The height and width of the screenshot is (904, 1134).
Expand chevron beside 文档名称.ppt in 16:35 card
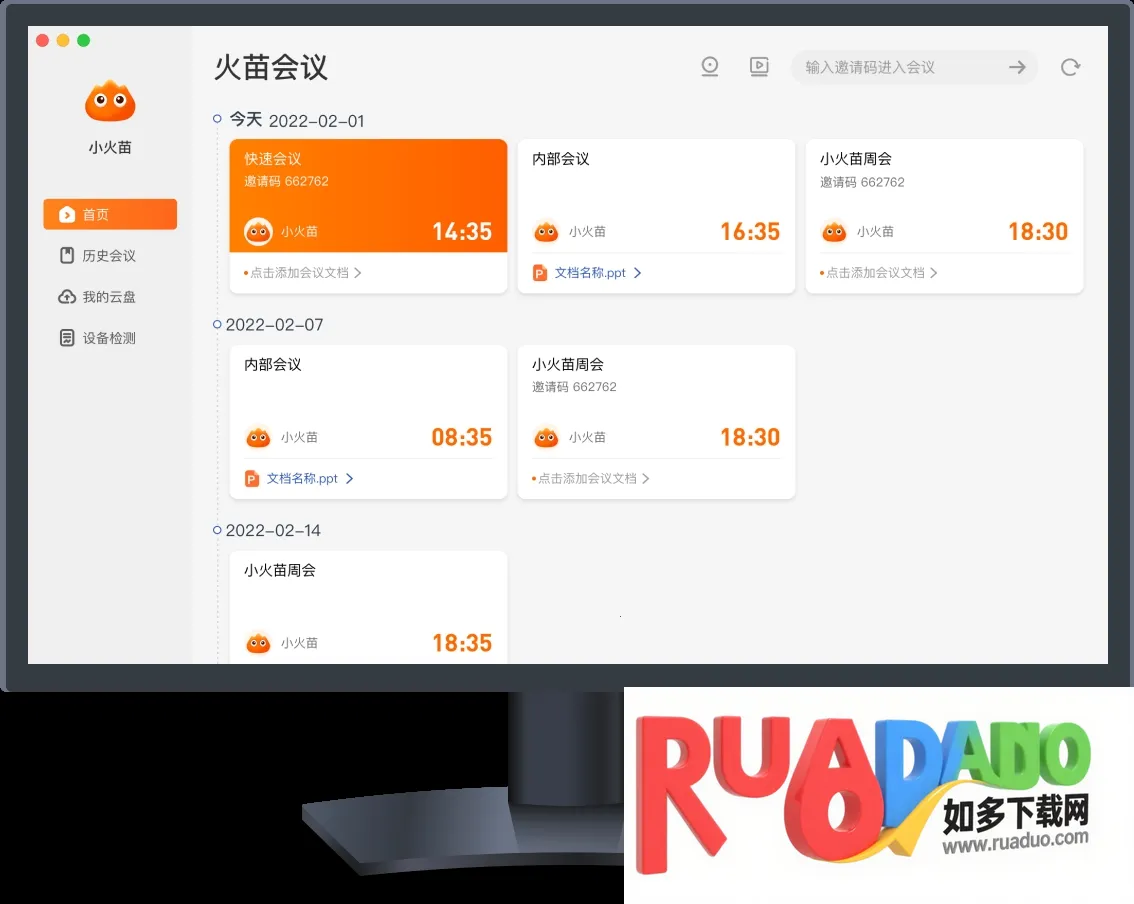click(x=638, y=273)
